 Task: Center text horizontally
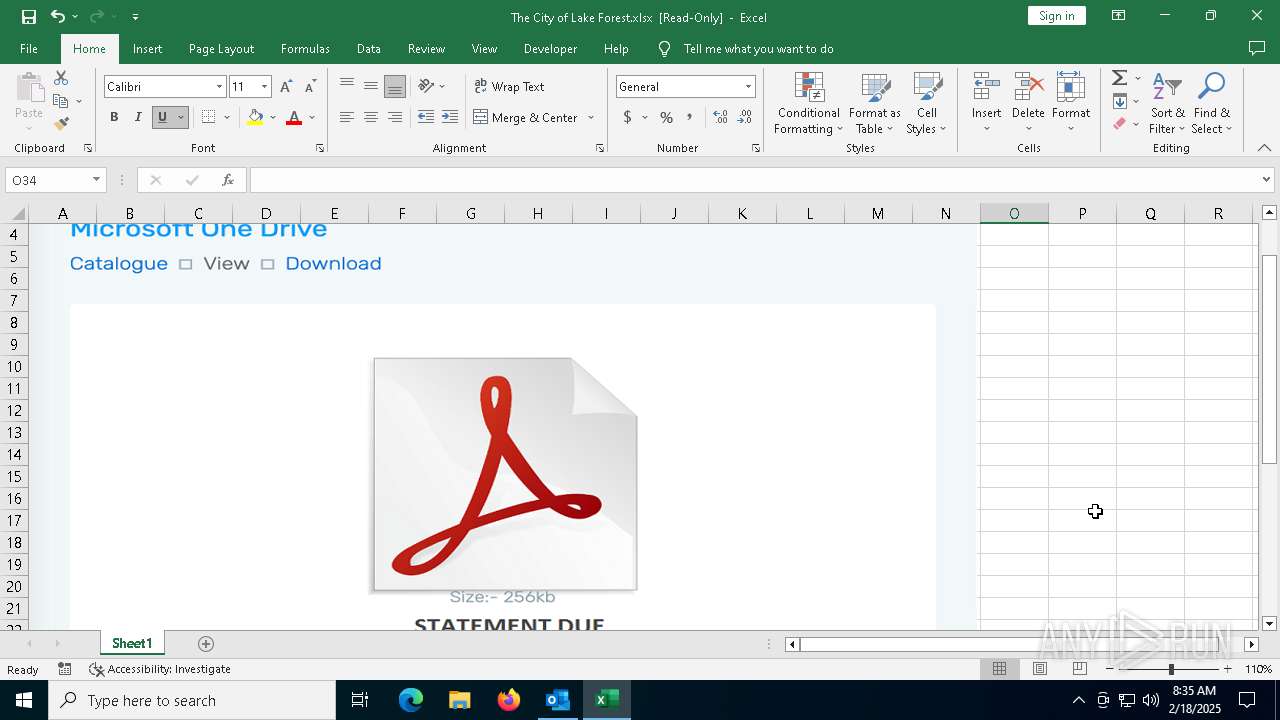tap(371, 117)
